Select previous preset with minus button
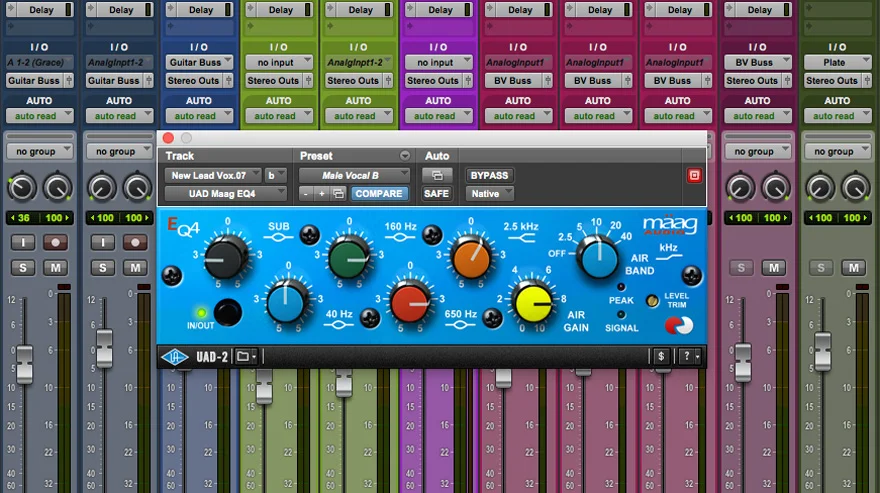The image size is (880, 493). [305, 194]
